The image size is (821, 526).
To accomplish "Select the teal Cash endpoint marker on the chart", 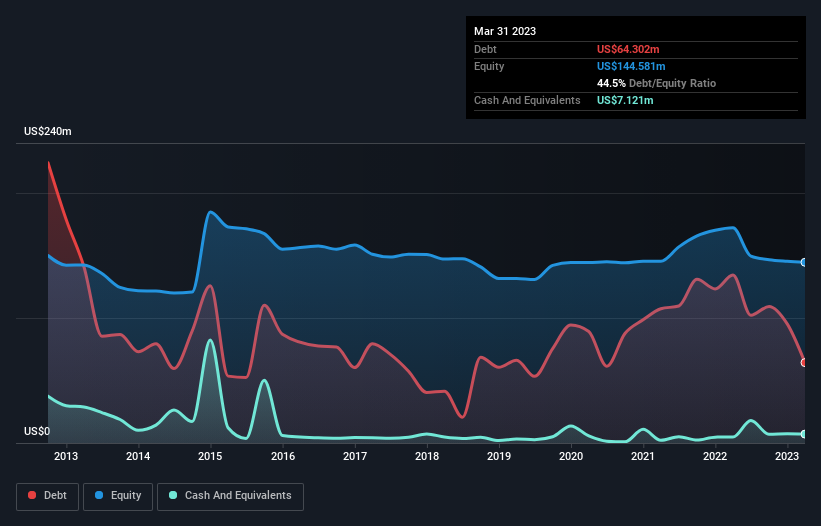I will [x=804, y=434].
